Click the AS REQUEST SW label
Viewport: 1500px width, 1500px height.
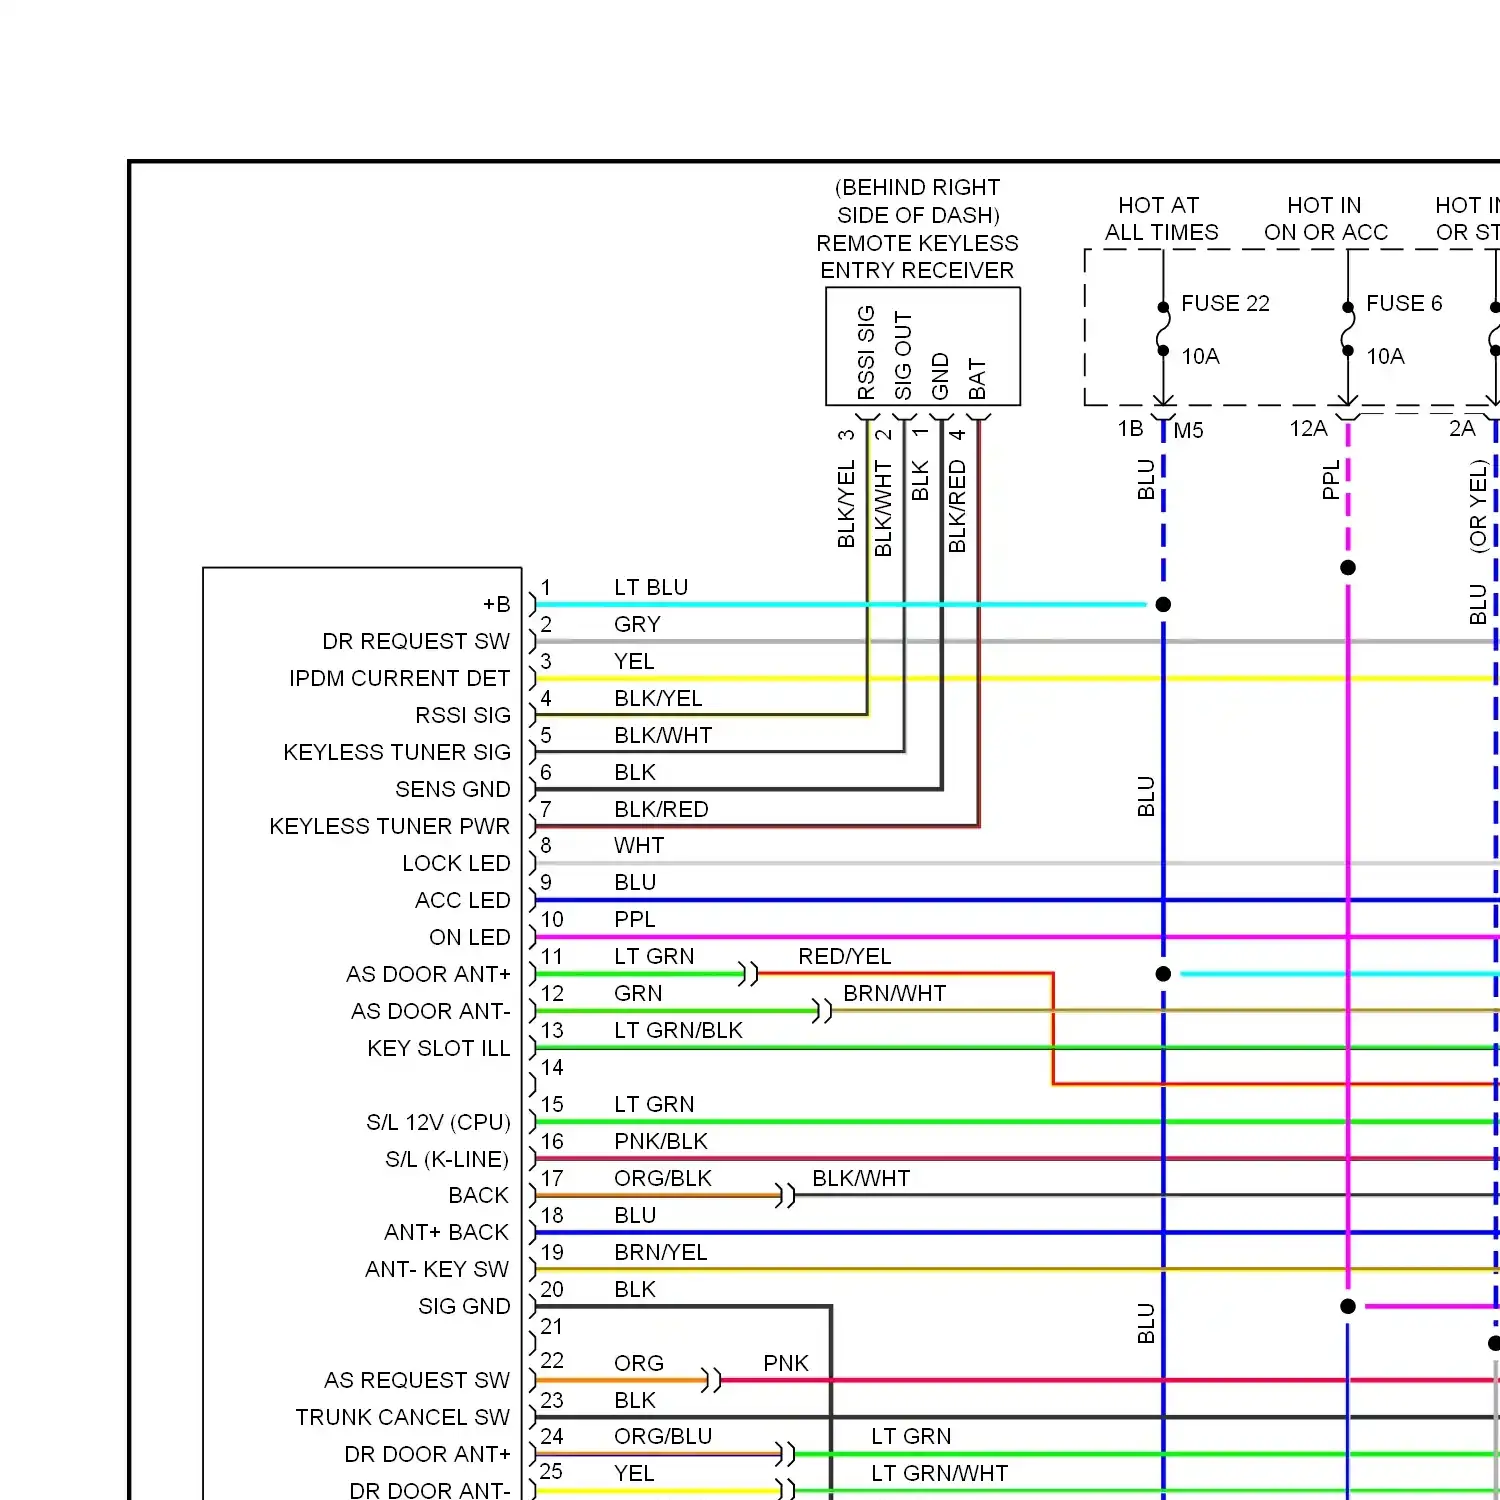pyautogui.click(x=417, y=1380)
